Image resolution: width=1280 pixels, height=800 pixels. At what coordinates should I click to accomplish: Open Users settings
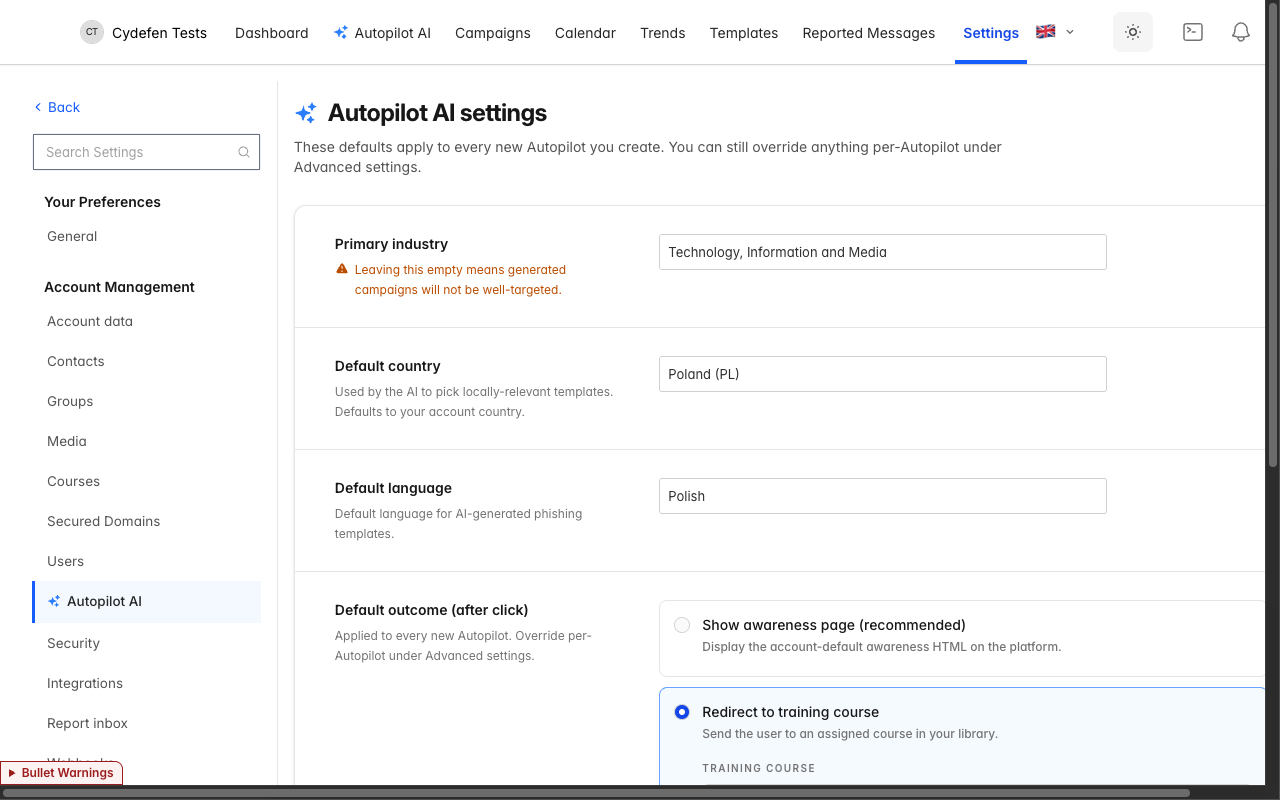point(65,561)
